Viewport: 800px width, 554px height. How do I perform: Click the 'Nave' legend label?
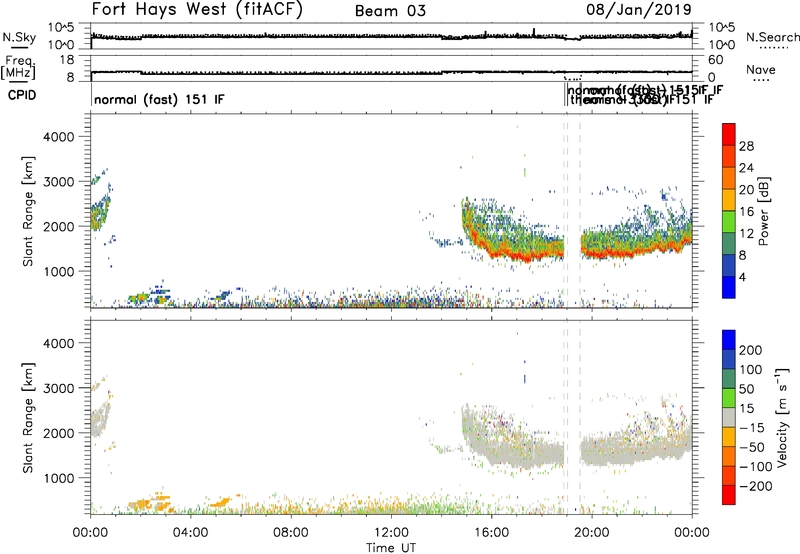click(x=761, y=69)
